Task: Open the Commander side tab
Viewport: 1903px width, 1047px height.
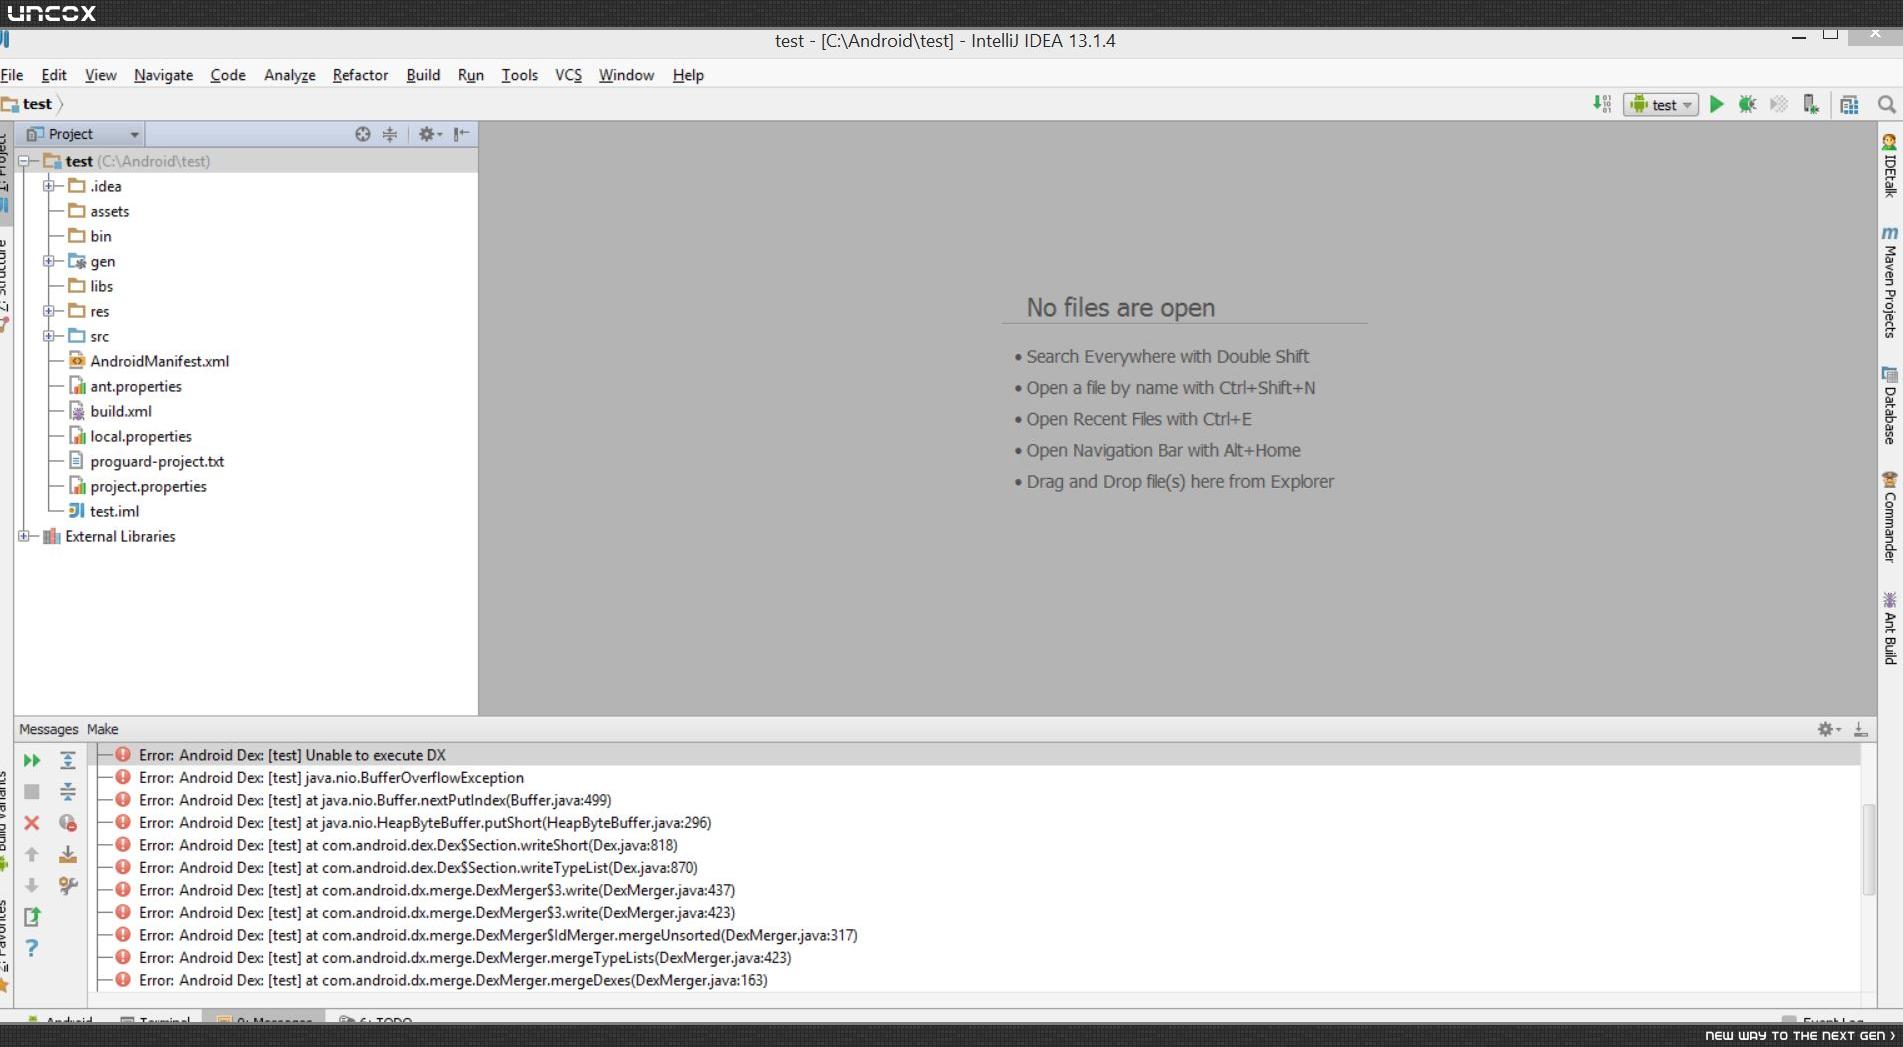Action: coord(1889,517)
